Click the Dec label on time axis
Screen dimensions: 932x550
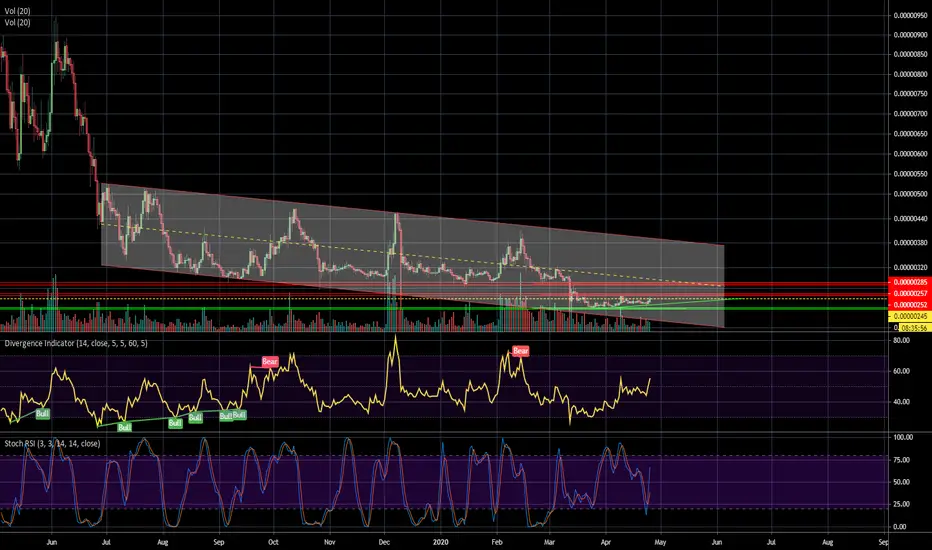[x=384, y=542]
